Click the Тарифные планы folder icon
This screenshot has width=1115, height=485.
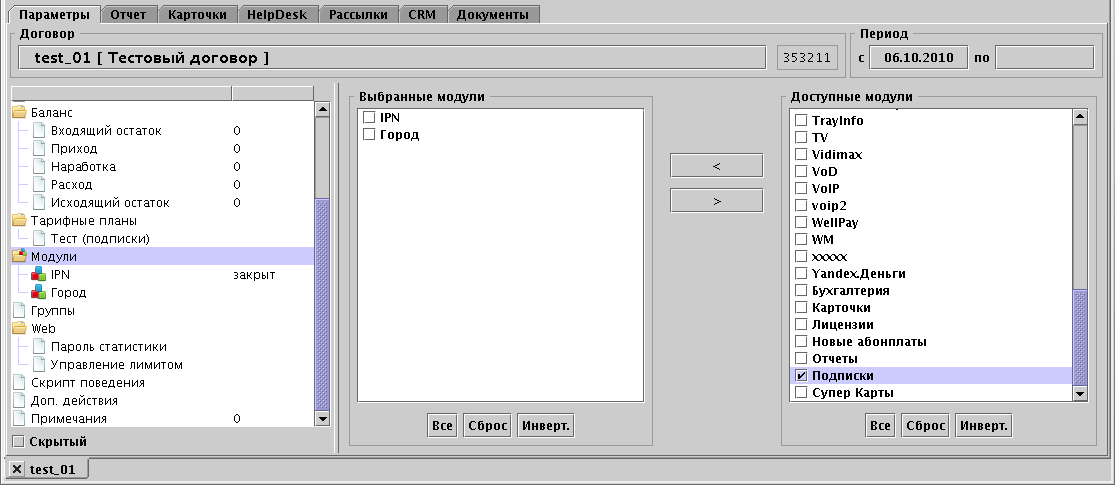coord(19,221)
